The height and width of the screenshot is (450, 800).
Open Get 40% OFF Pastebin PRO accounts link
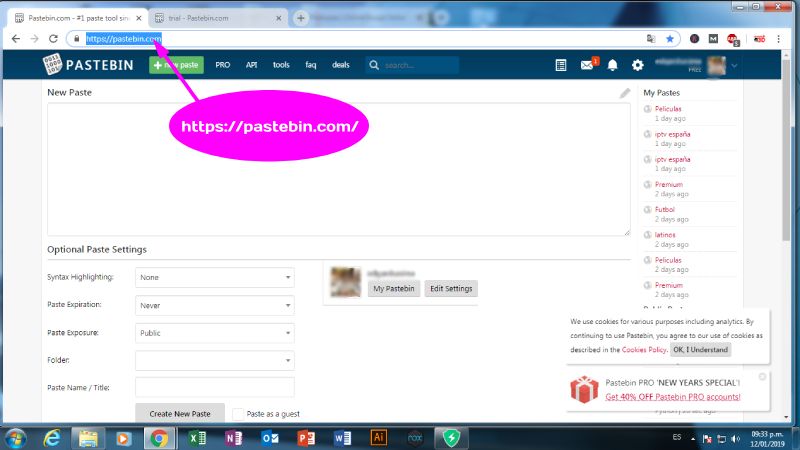click(672, 396)
